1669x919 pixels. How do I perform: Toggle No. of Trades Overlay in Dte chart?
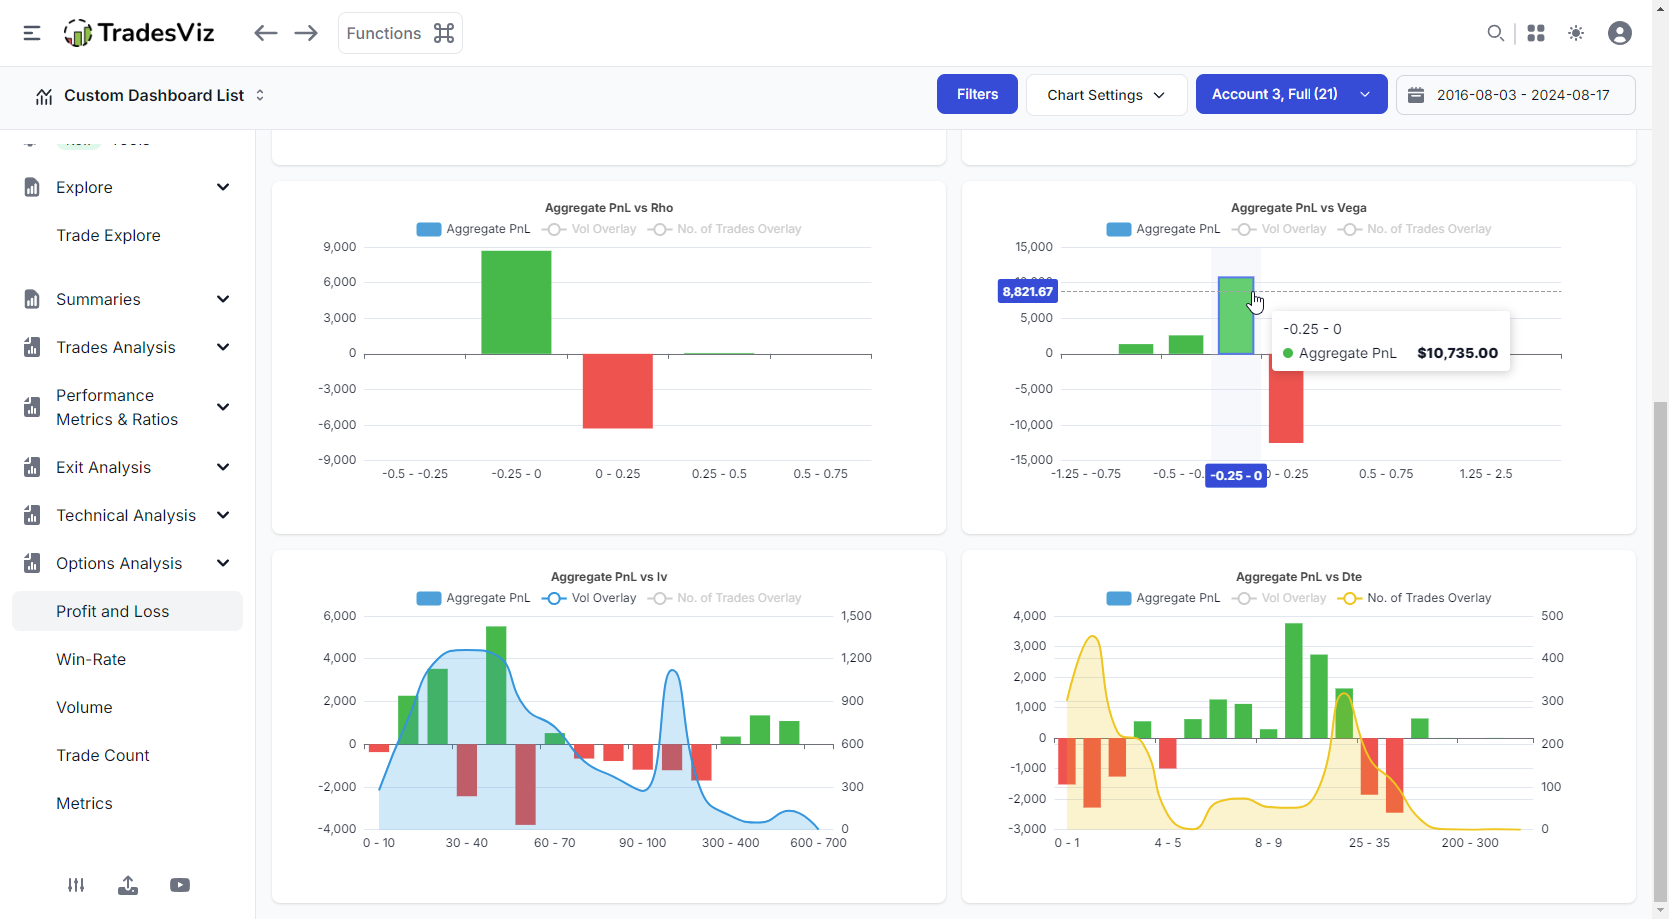click(x=1414, y=598)
